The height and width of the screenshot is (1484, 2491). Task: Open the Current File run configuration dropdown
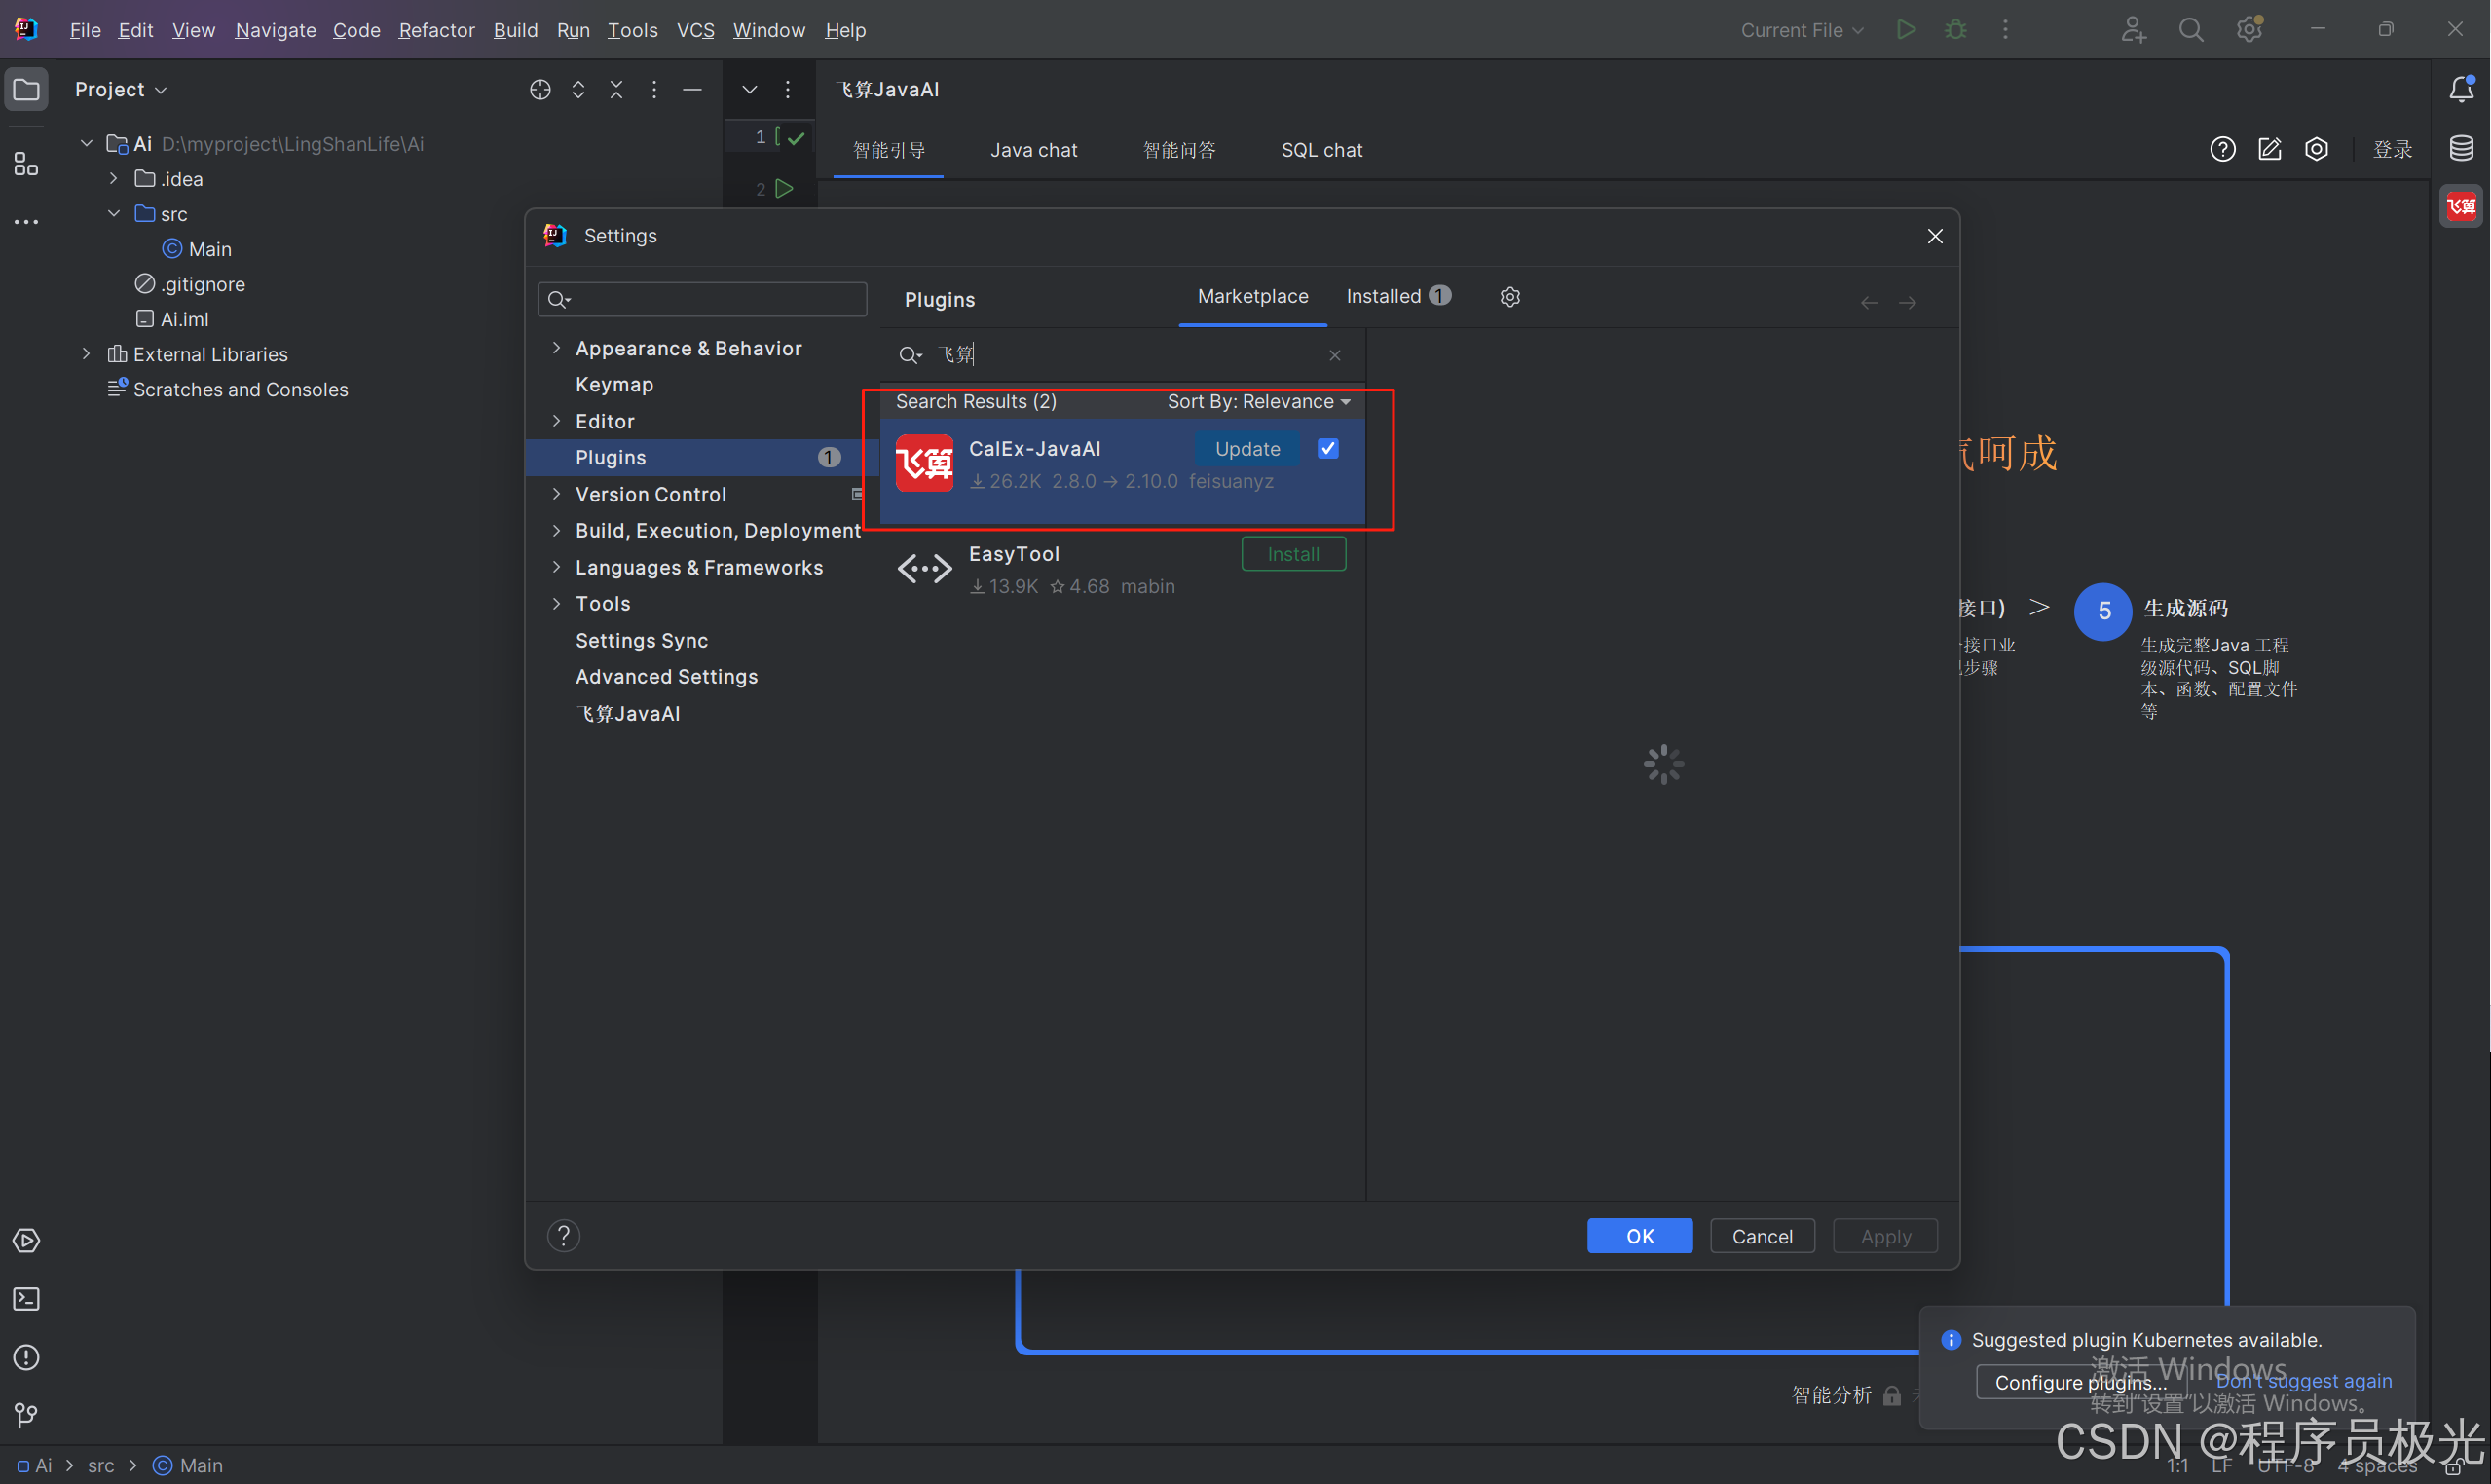click(1802, 30)
